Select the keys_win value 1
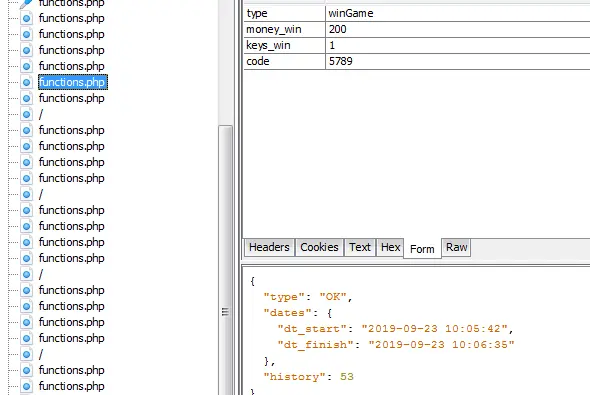590x395 pixels. pos(458,45)
